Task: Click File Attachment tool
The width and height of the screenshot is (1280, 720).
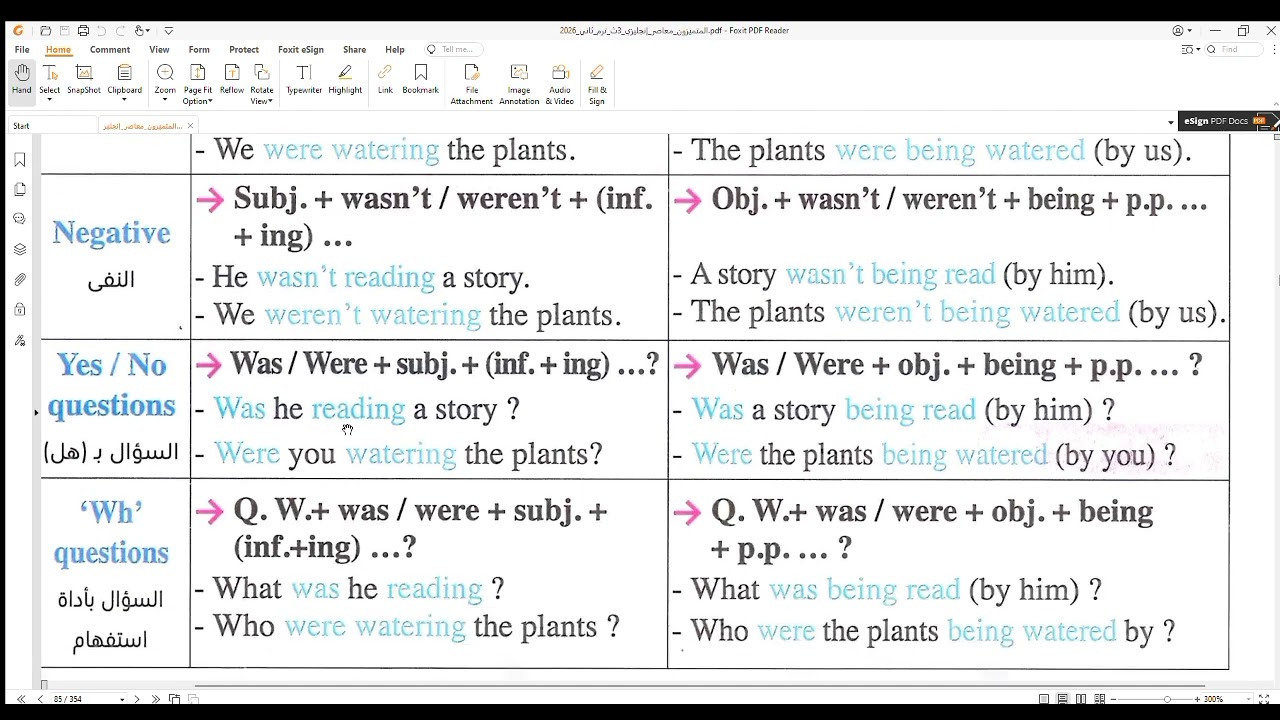Action: 472,84
